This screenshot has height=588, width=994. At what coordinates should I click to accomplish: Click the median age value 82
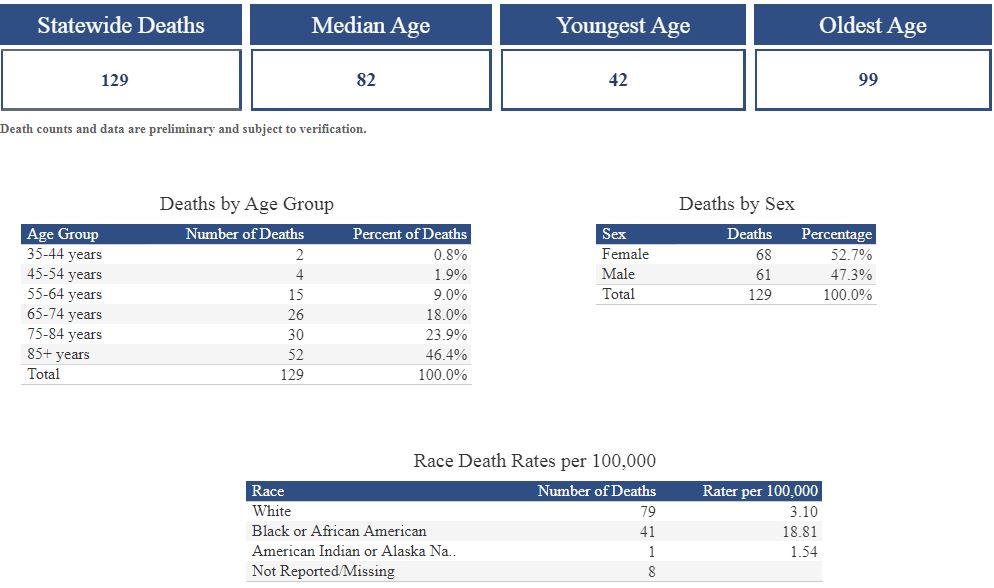tap(366, 80)
